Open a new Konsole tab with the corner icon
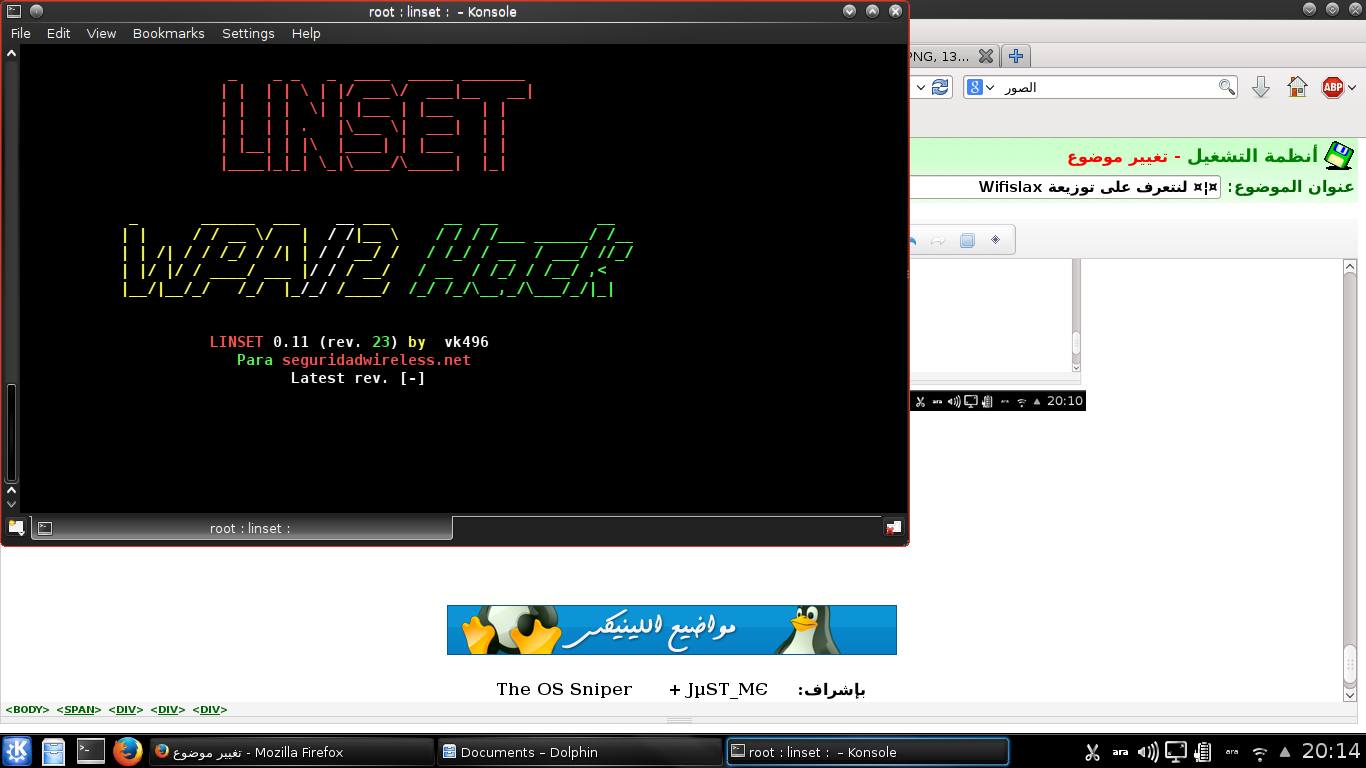The image size is (1366, 768). 16,527
